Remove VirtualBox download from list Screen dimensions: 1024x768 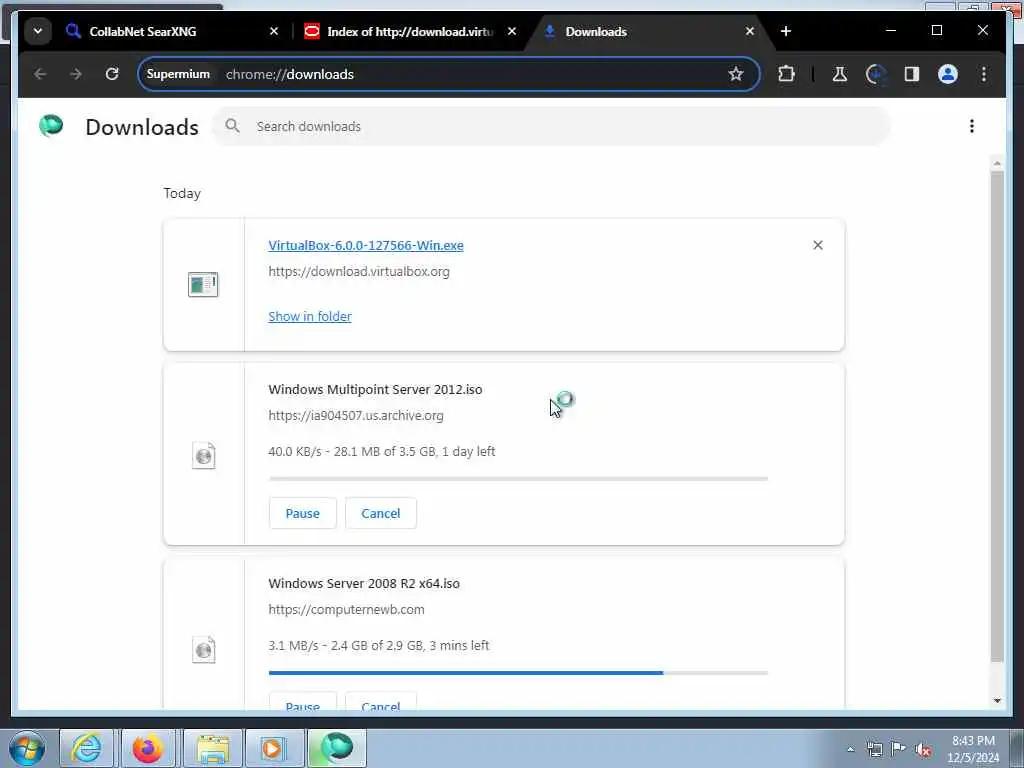click(x=818, y=245)
